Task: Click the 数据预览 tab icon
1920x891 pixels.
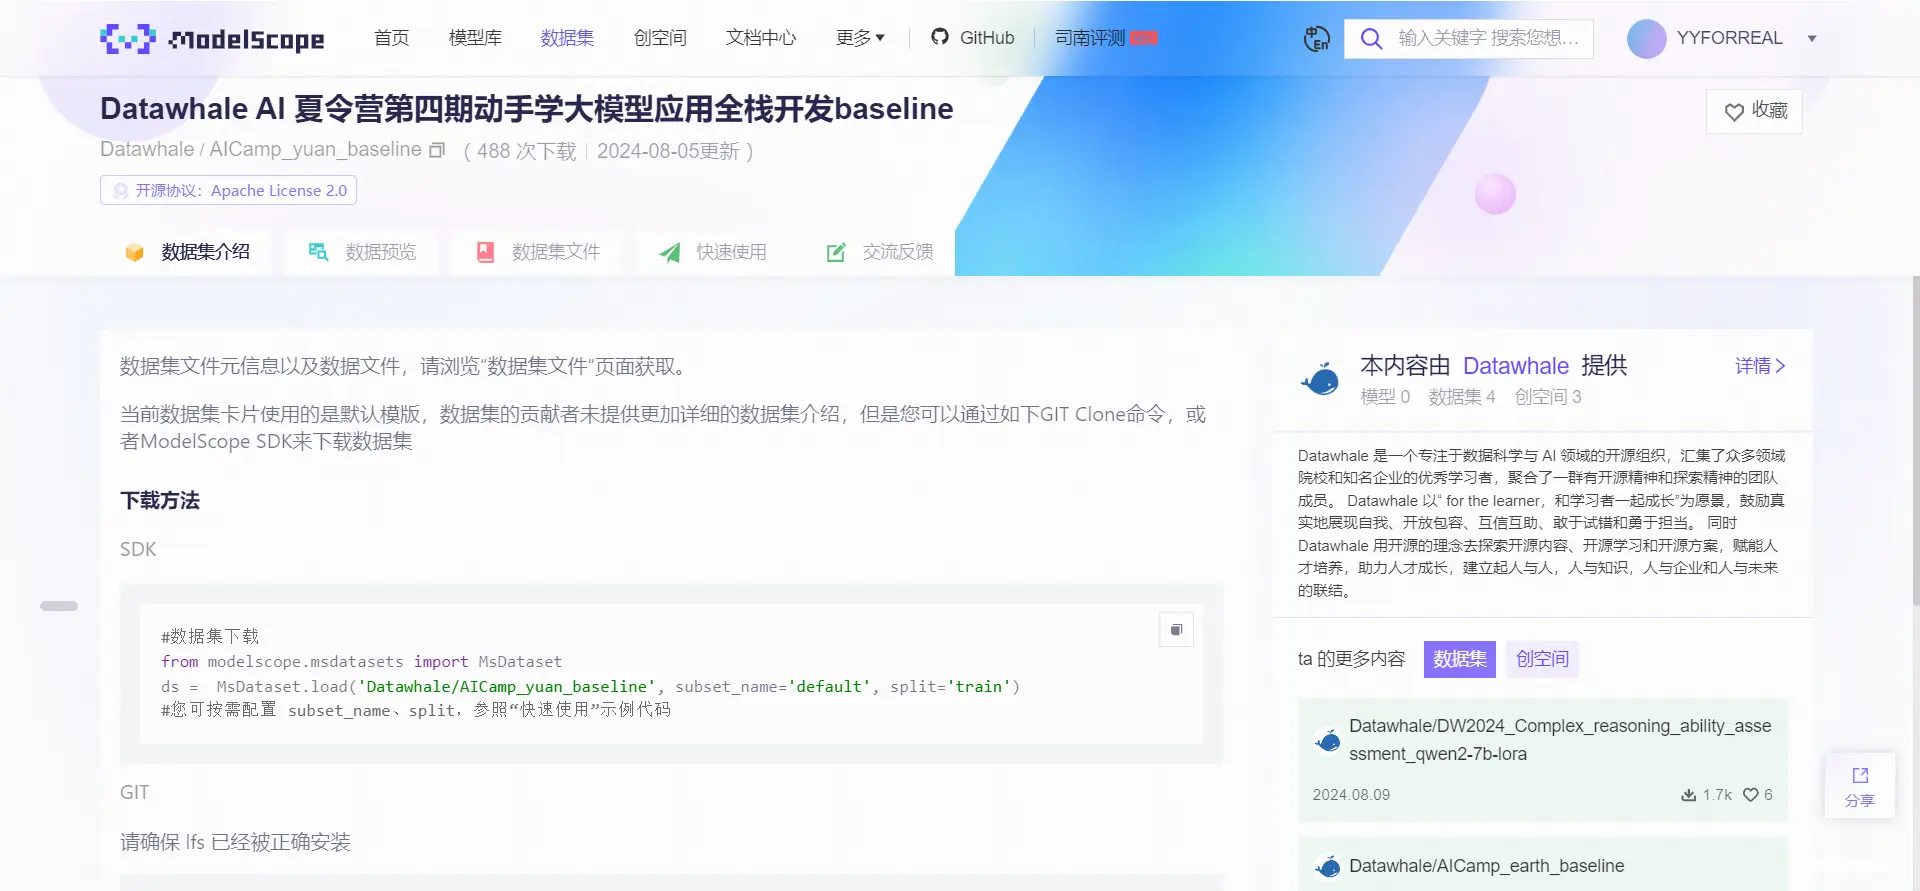Action: 318,252
